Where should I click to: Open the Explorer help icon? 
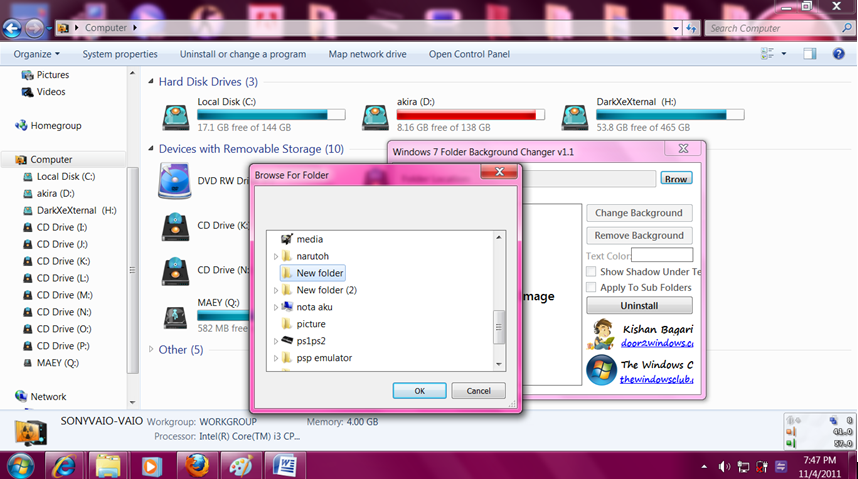tap(838, 54)
